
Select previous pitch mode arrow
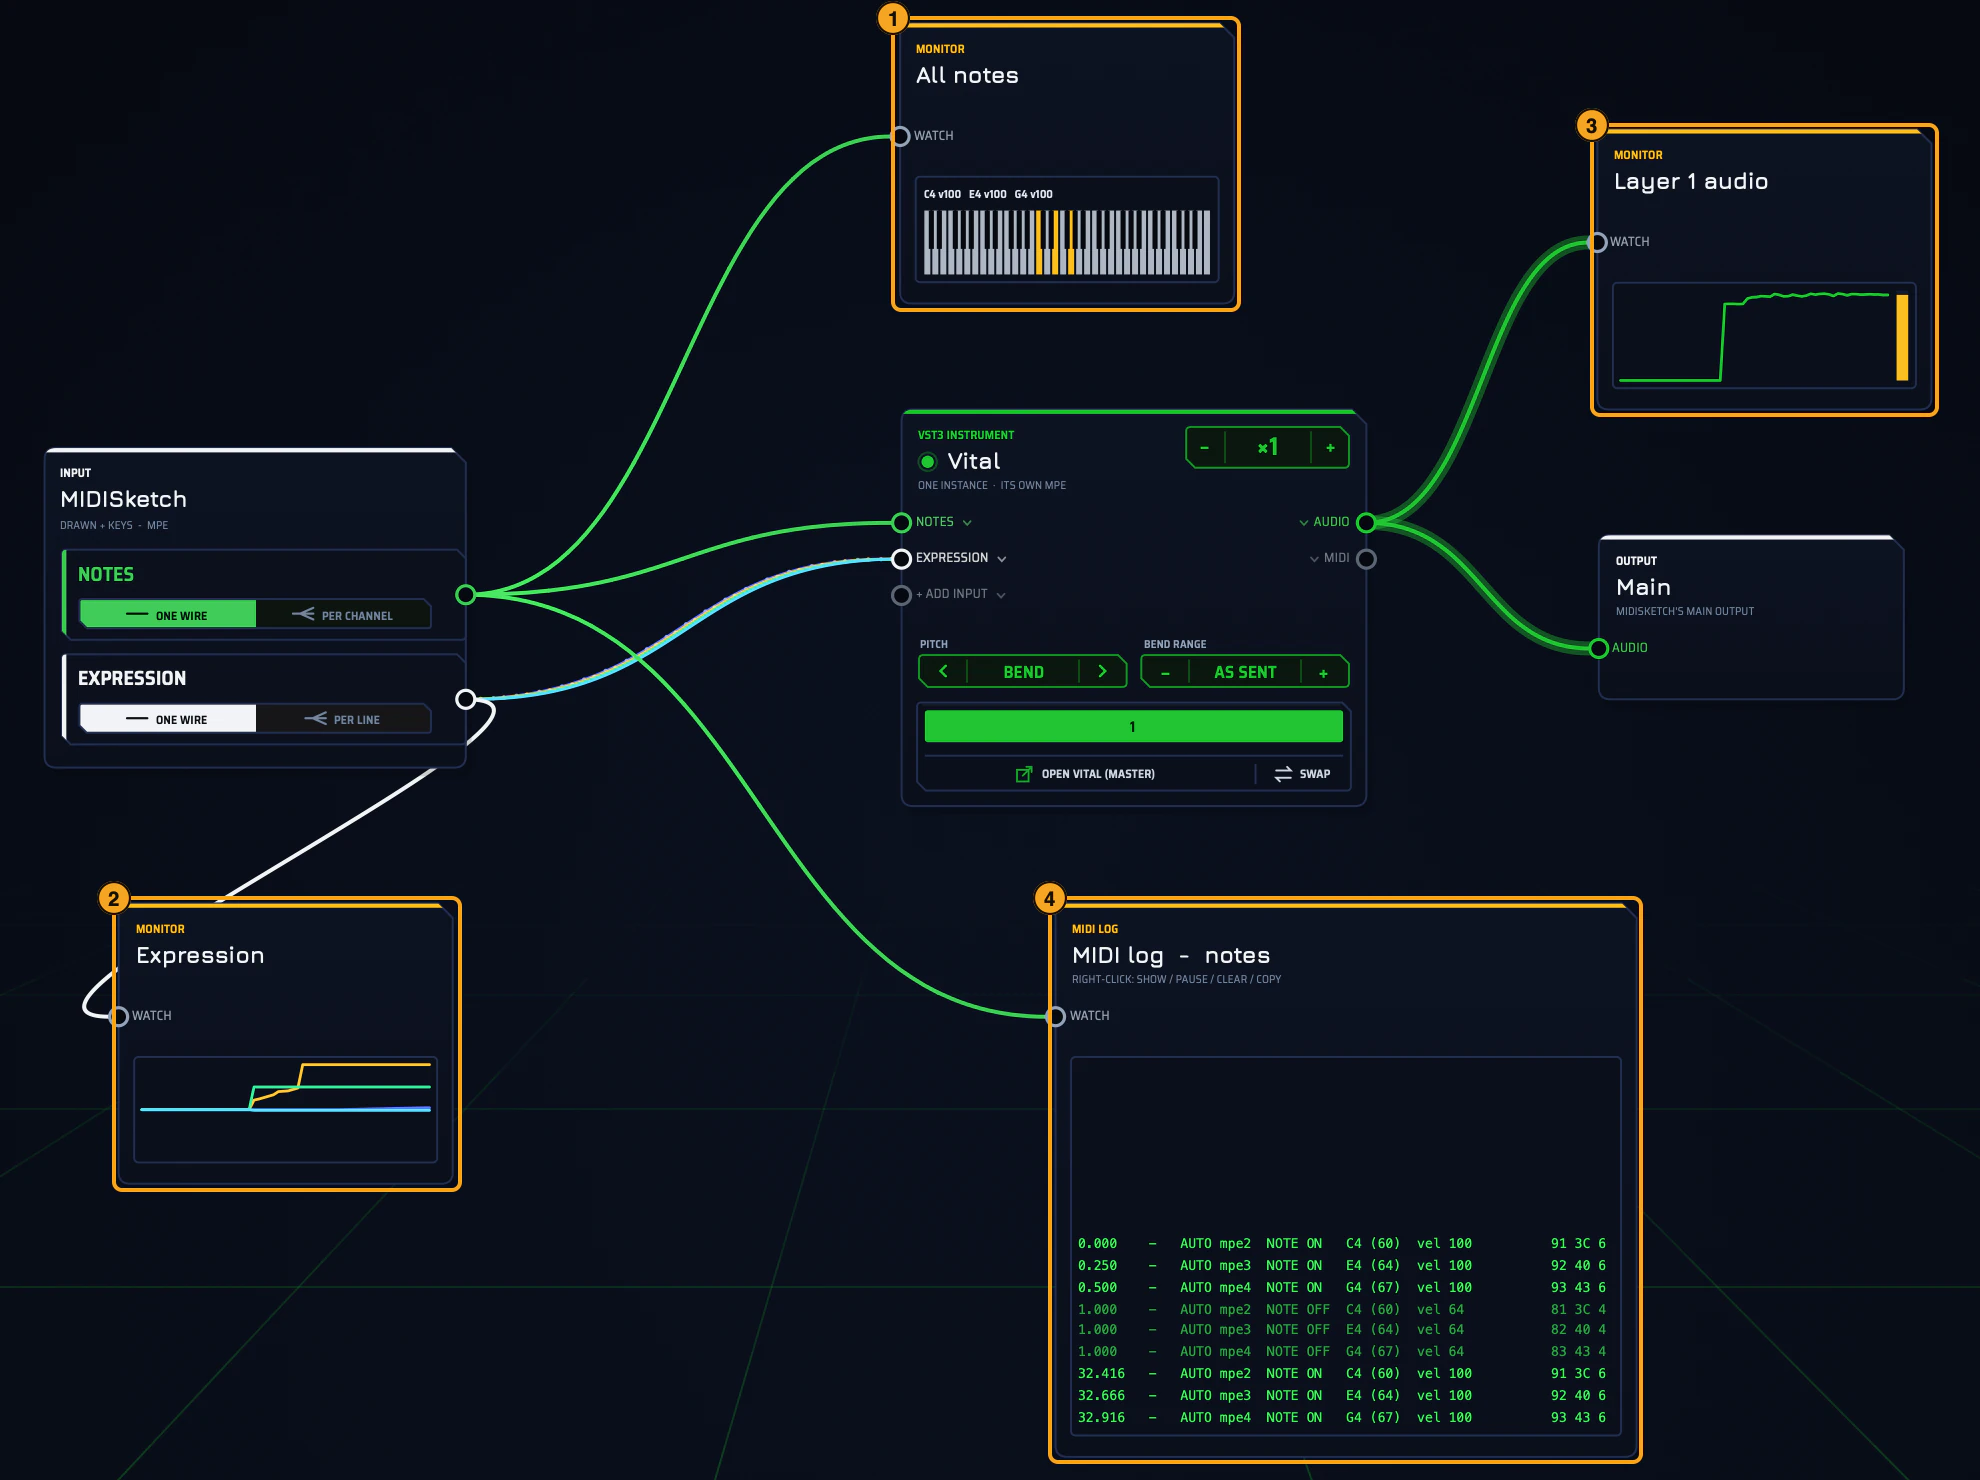point(943,672)
